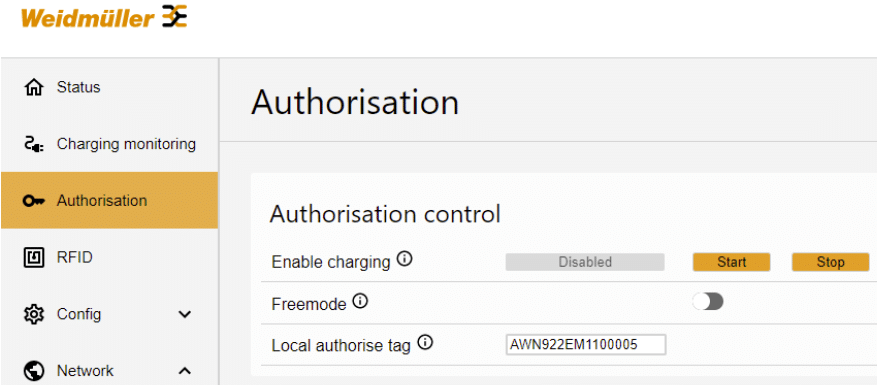
Task: Click the info icon next to Freemode
Action: pyautogui.click(x=361, y=302)
